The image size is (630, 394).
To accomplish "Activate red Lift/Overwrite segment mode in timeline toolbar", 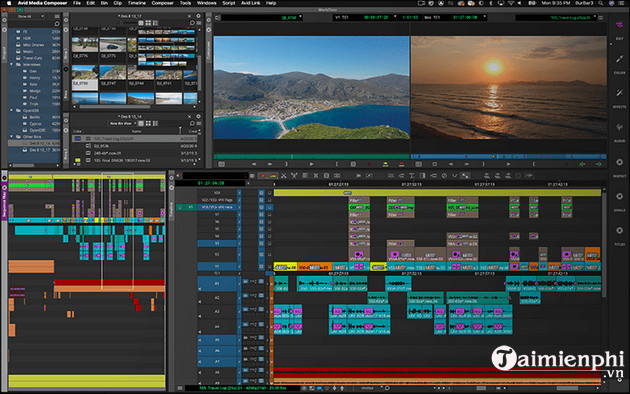I will pos(262,176).
